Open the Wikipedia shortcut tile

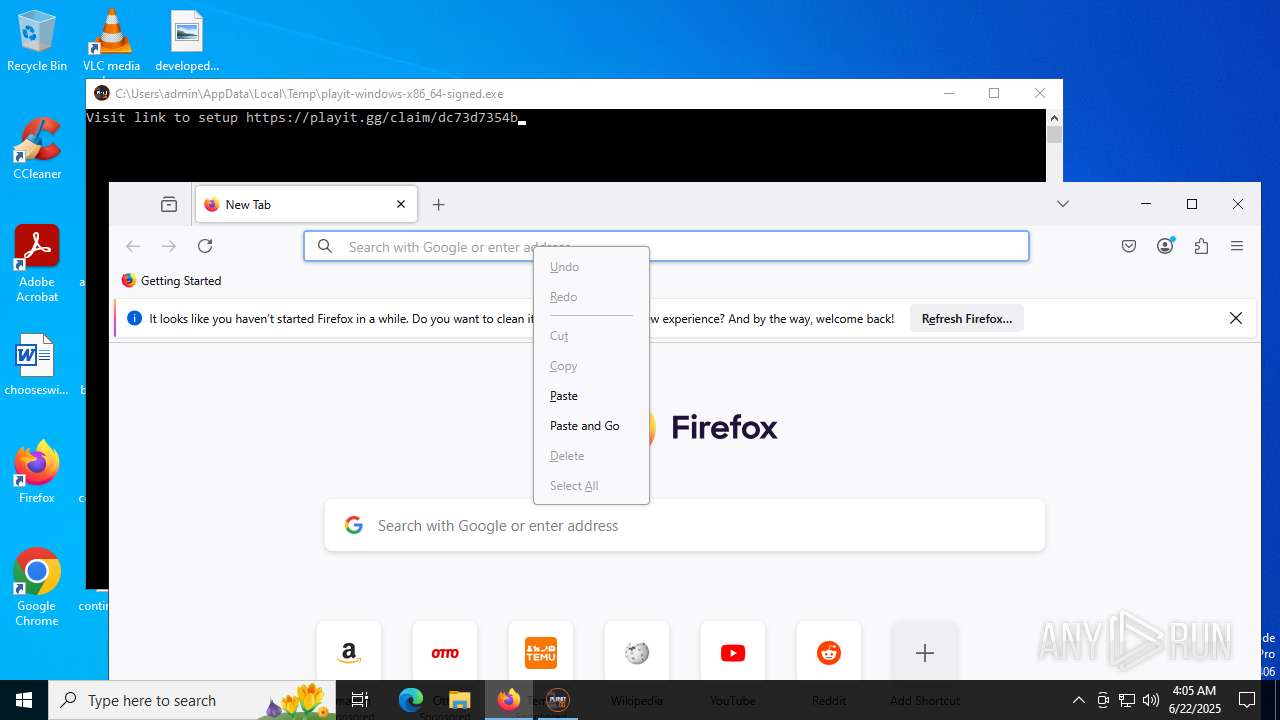[637, 653]
